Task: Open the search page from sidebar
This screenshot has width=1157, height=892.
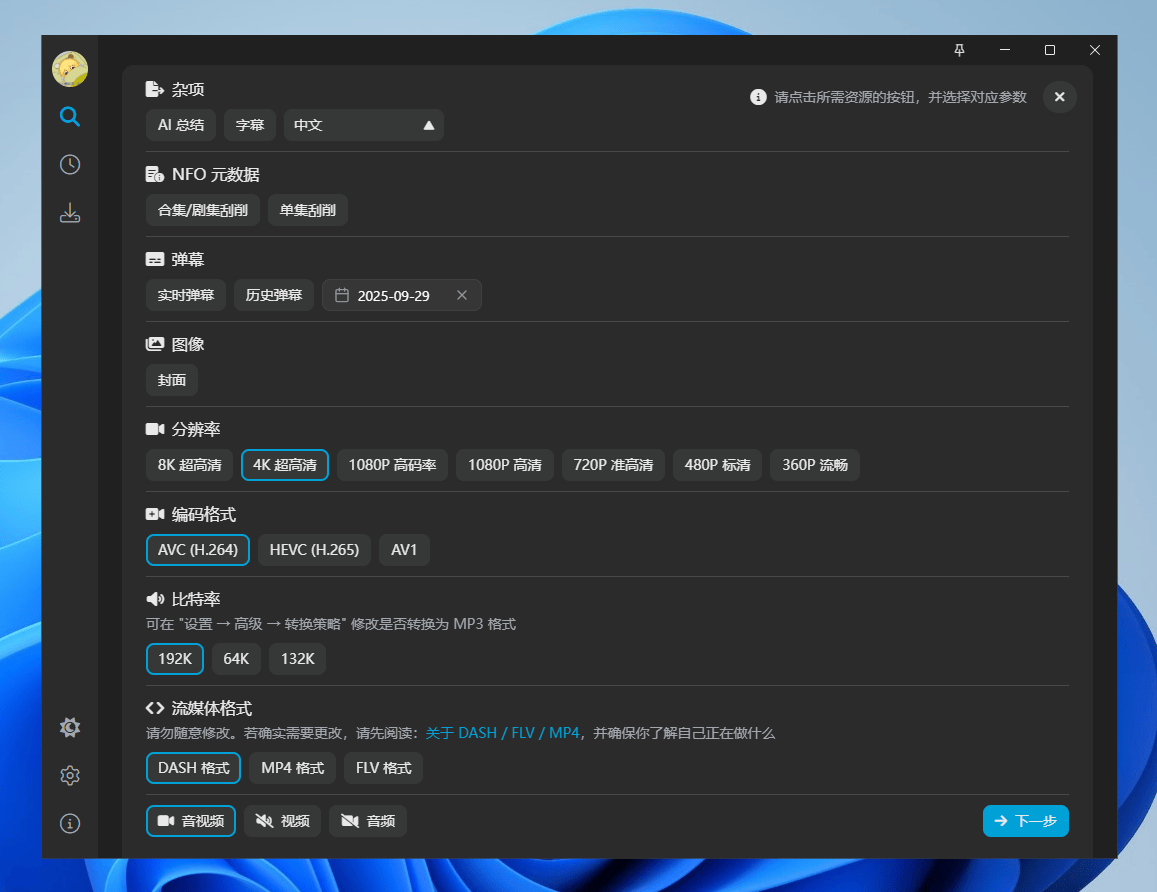Action: tap(69, 117)
